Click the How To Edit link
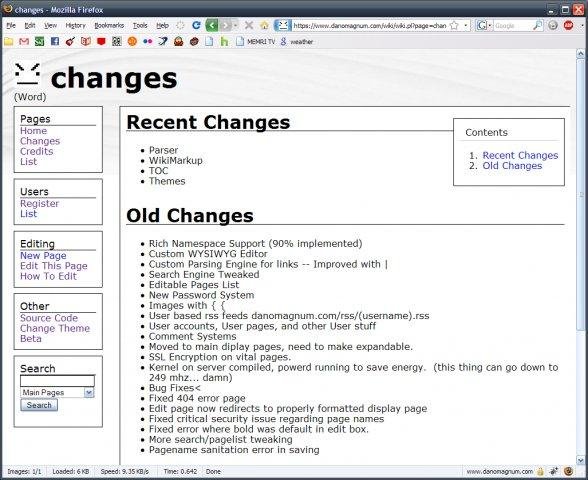 [x=48, y=276]
